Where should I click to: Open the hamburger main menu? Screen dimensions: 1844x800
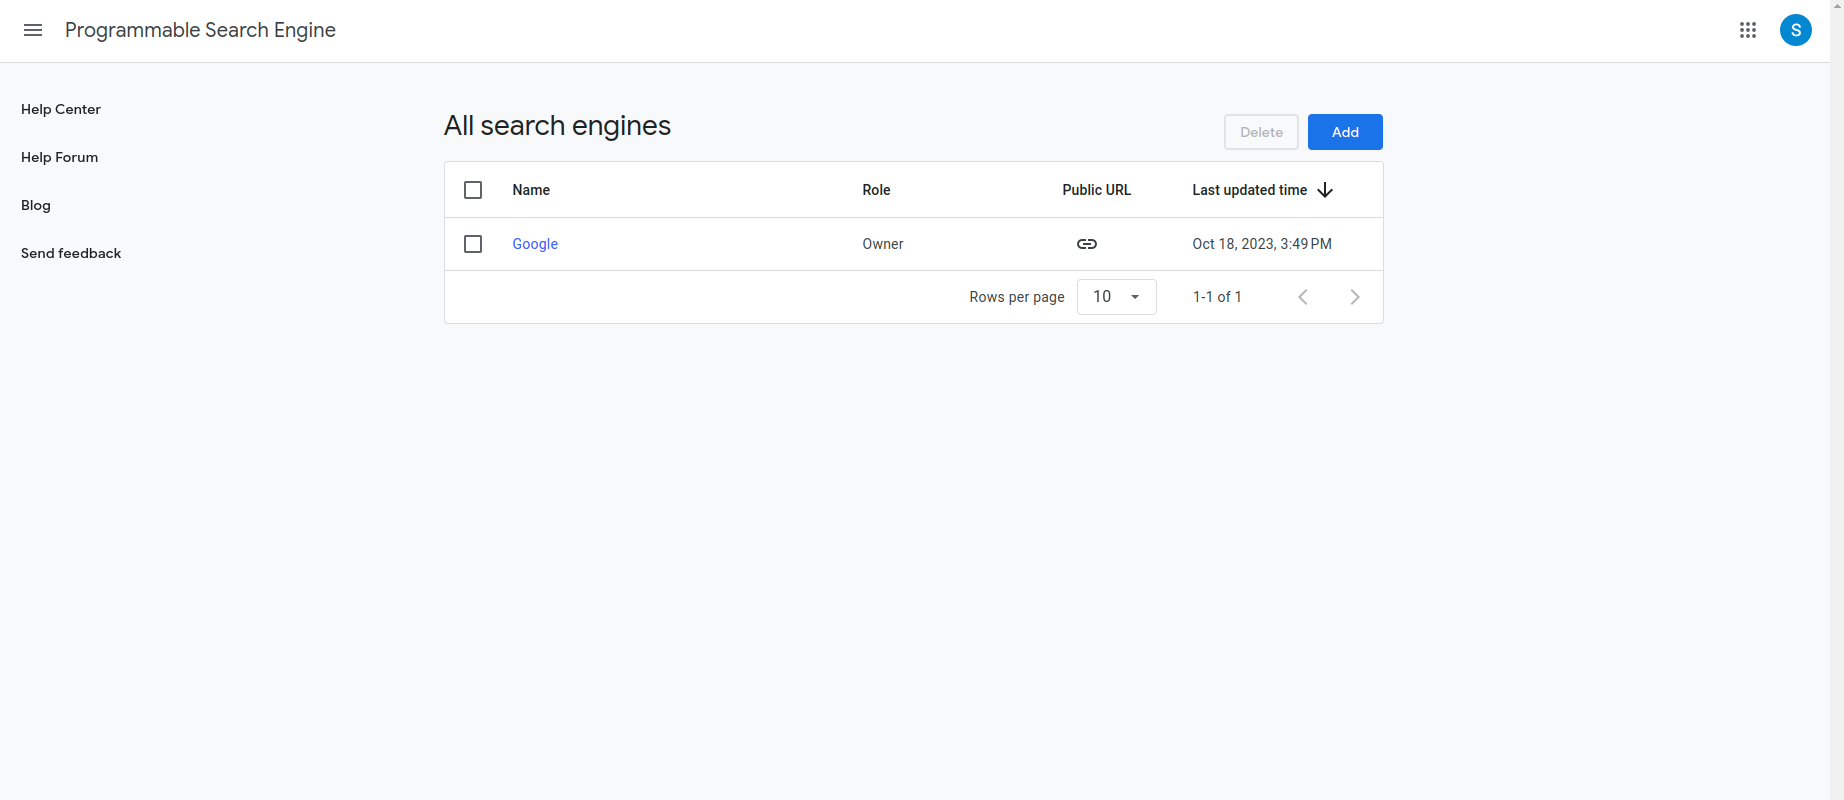tap(33, 30)
